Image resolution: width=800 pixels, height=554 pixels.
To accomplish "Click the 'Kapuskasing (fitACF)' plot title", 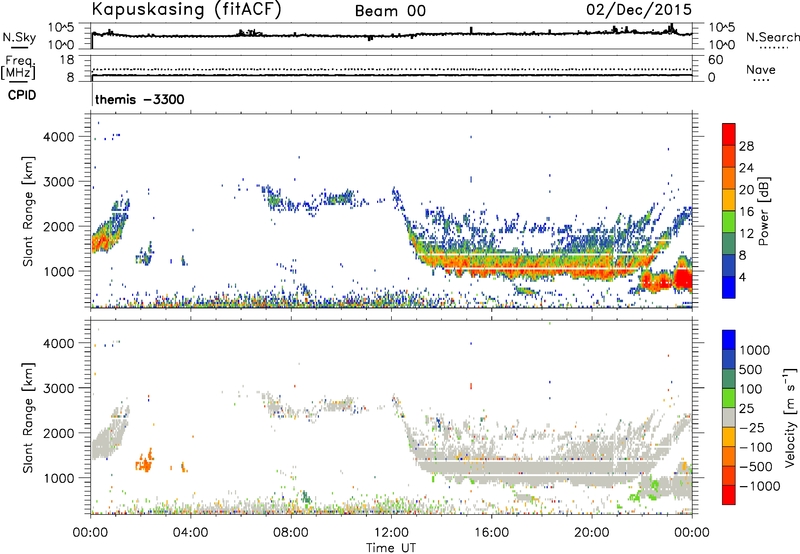I will coord(186,9).
